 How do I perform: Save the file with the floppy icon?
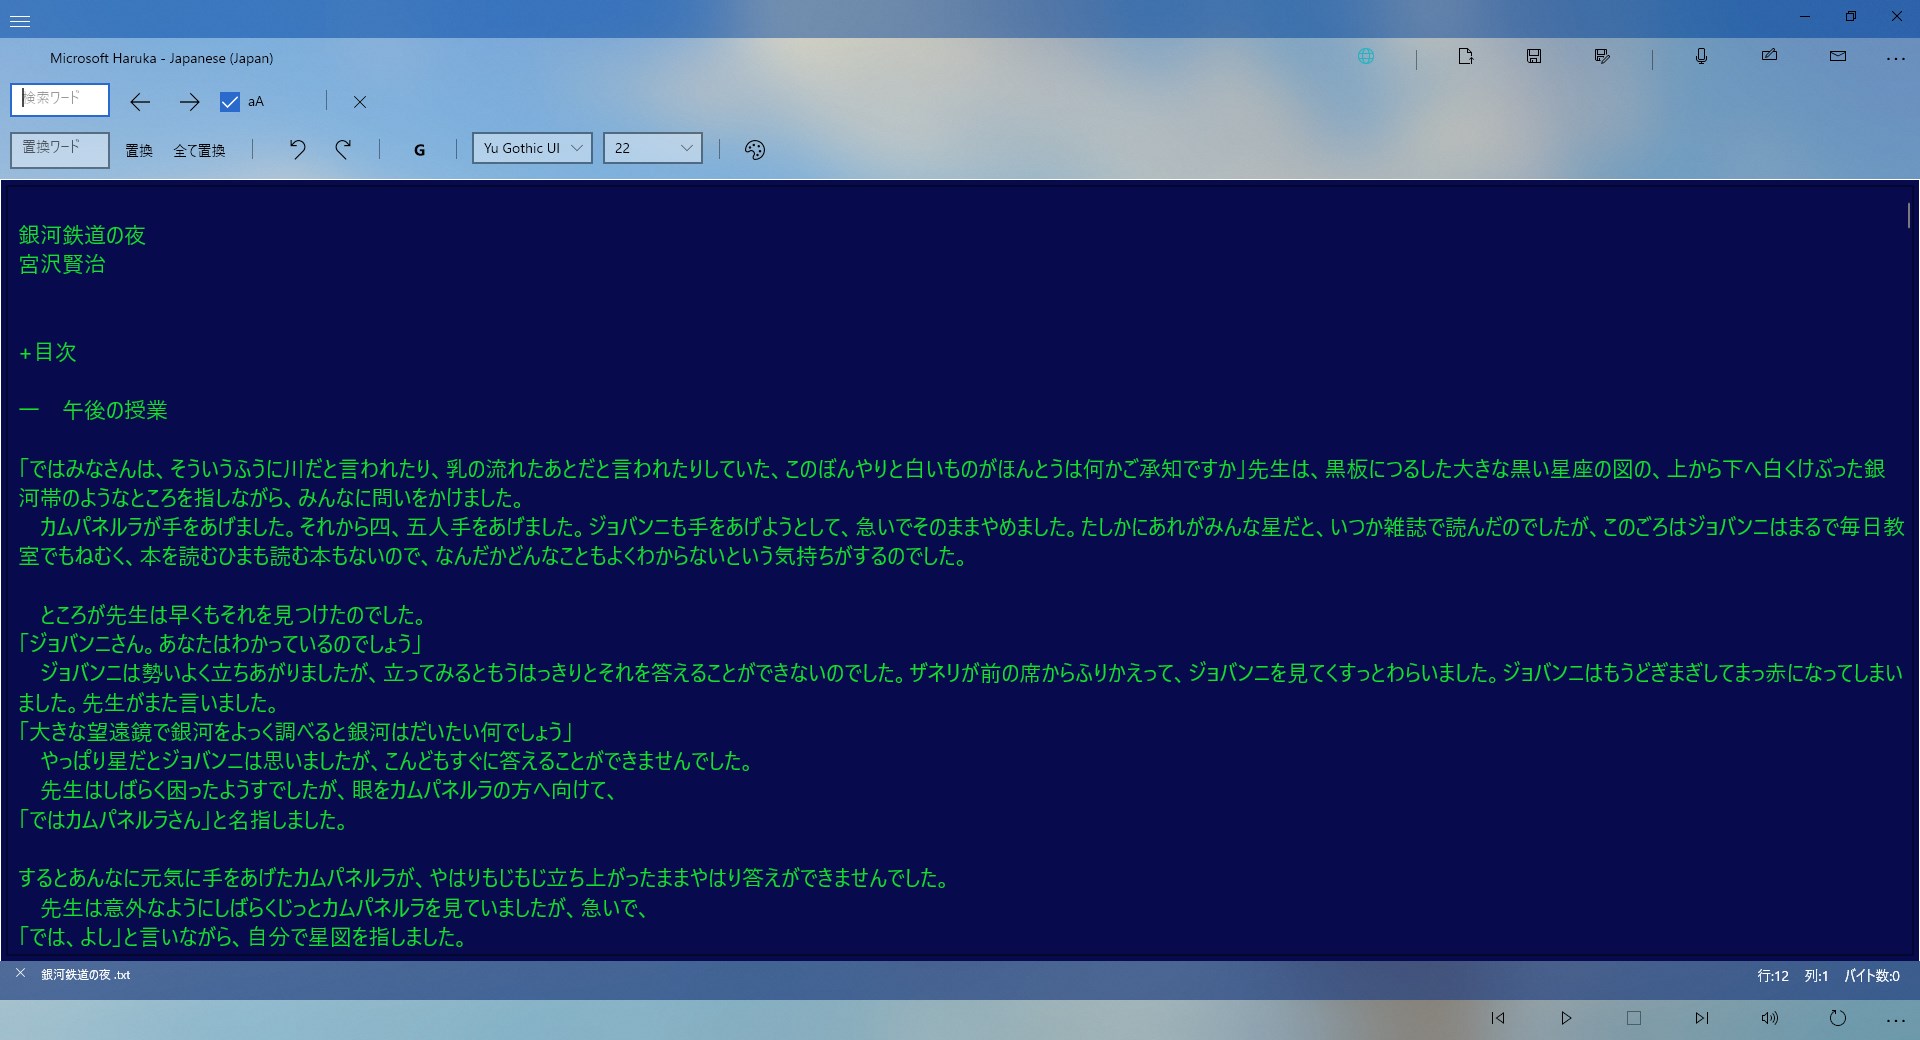pyautogui.click(x=1534, y=57)
